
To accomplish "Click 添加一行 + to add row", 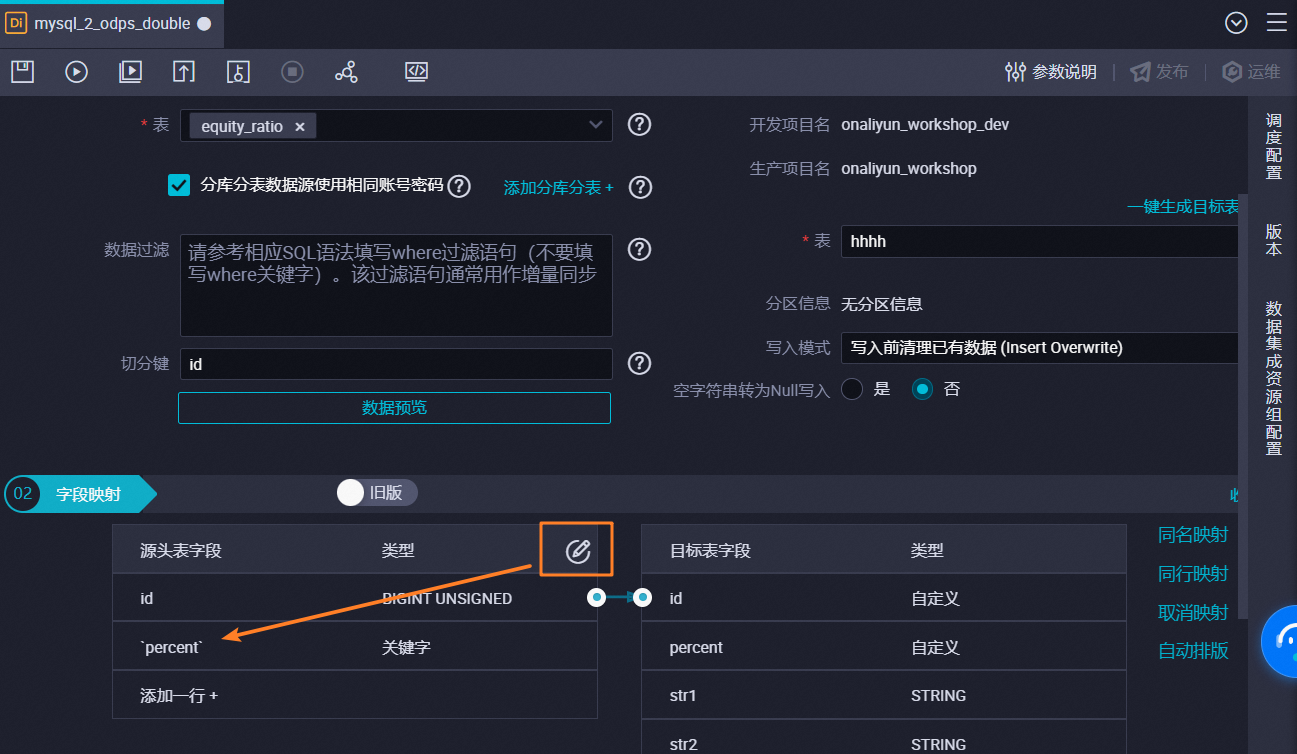I will click(179, 695).
